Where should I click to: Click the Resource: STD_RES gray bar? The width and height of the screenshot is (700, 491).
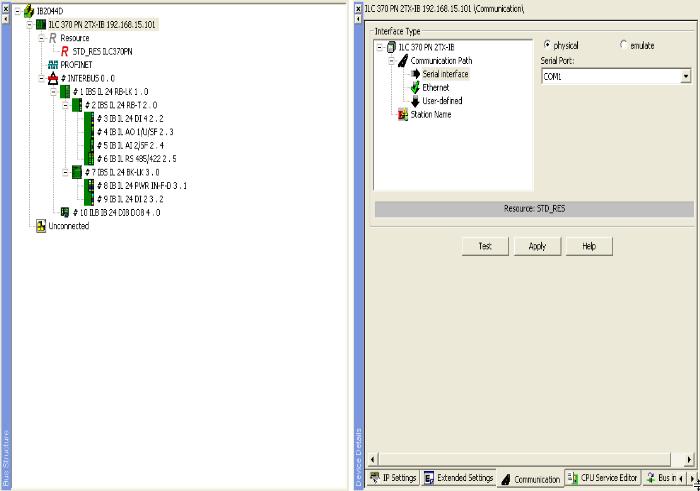(534, 209)
